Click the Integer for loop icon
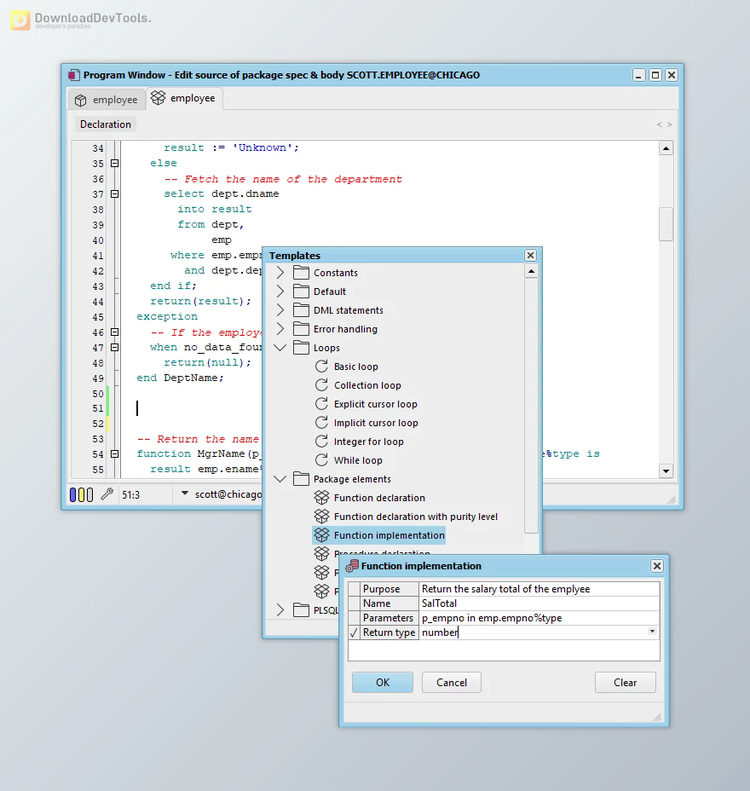The width and height of the screenshot is (750, 791). 321,441
